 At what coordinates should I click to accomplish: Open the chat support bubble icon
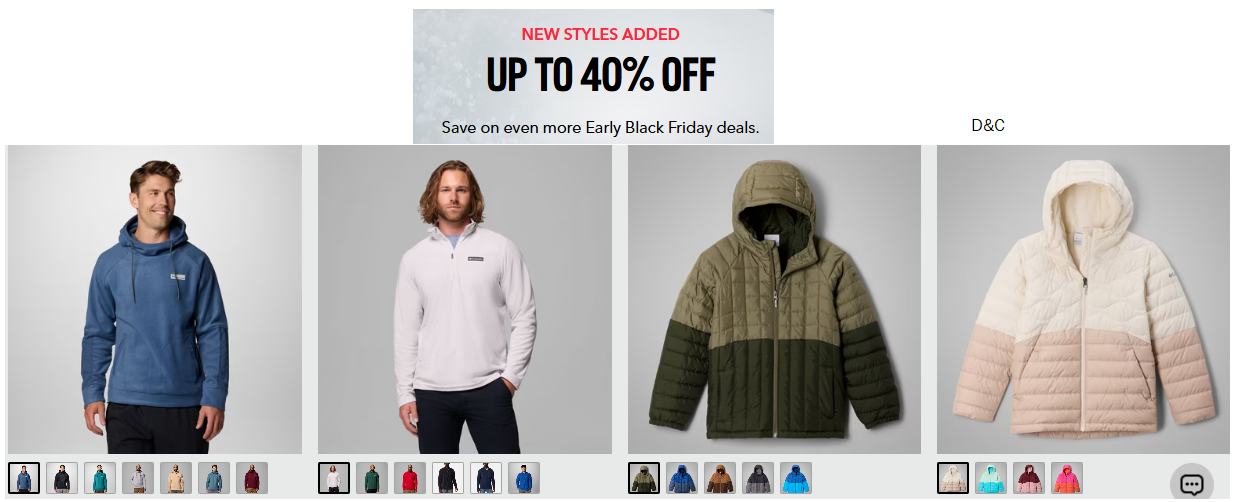coord(1191,484)
